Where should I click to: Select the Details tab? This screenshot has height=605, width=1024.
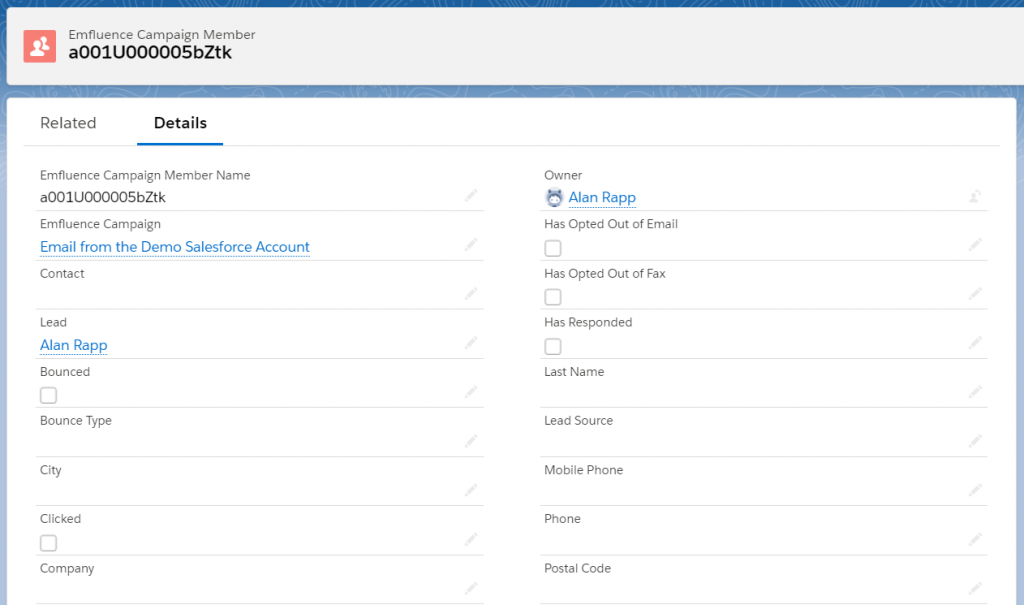click(180, 122)
